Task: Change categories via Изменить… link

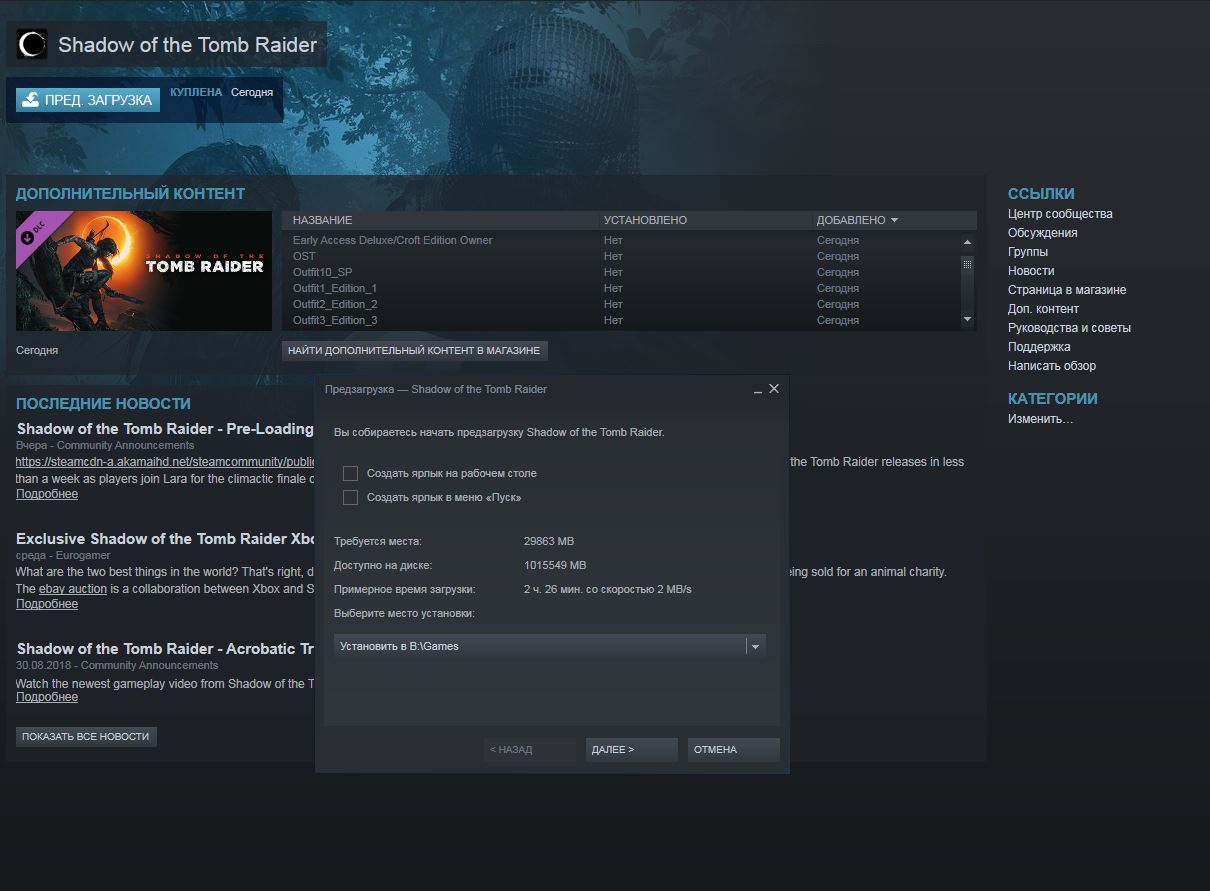Action: click(x=1040, y=419)
